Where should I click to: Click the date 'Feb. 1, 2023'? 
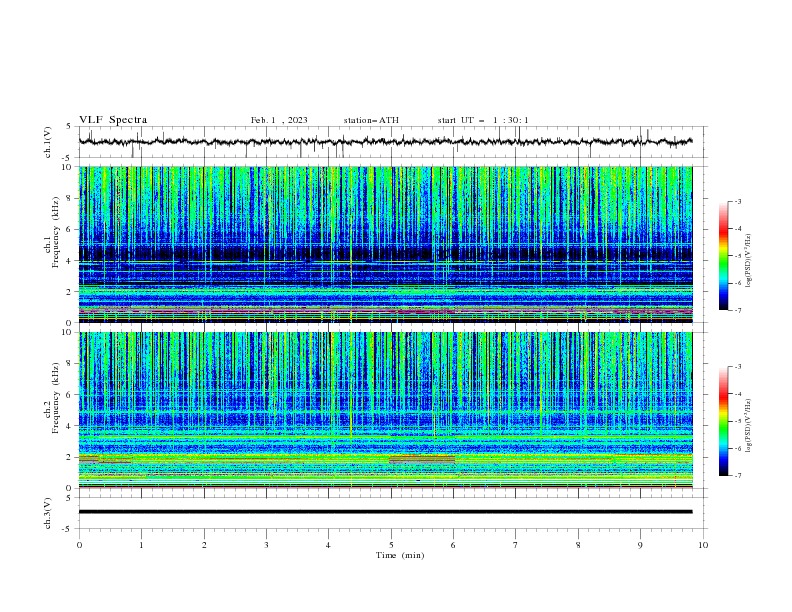point(279,120)
